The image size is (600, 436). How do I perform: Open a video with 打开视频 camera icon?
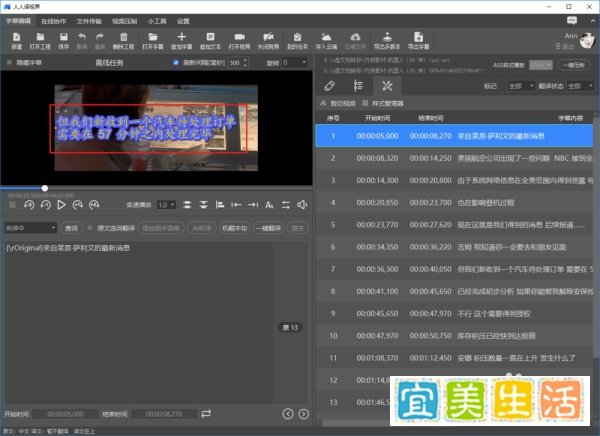(239, 37)
